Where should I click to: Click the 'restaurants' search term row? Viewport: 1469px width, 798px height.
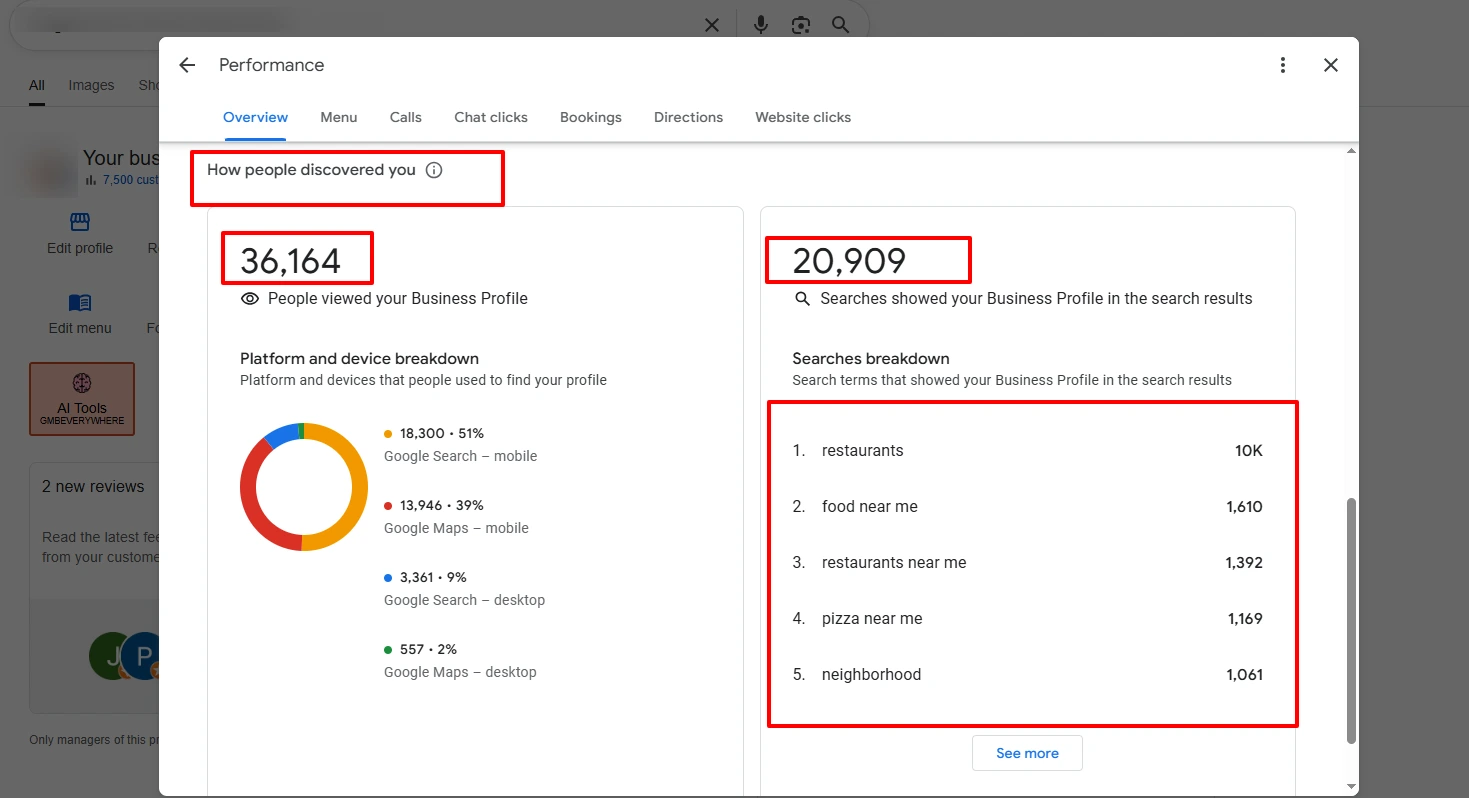click(1028, 451)
